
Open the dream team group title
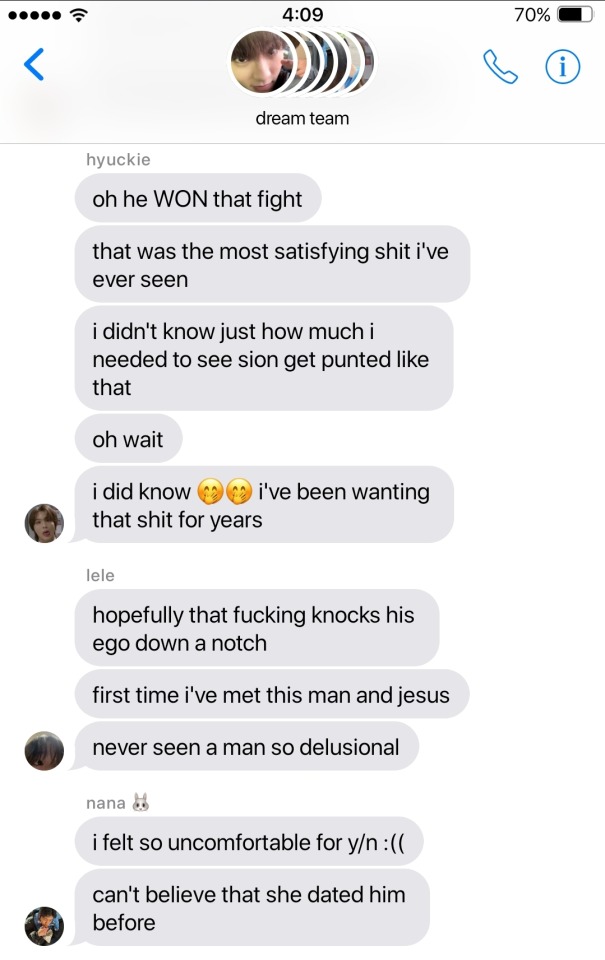tap(302, 118)
